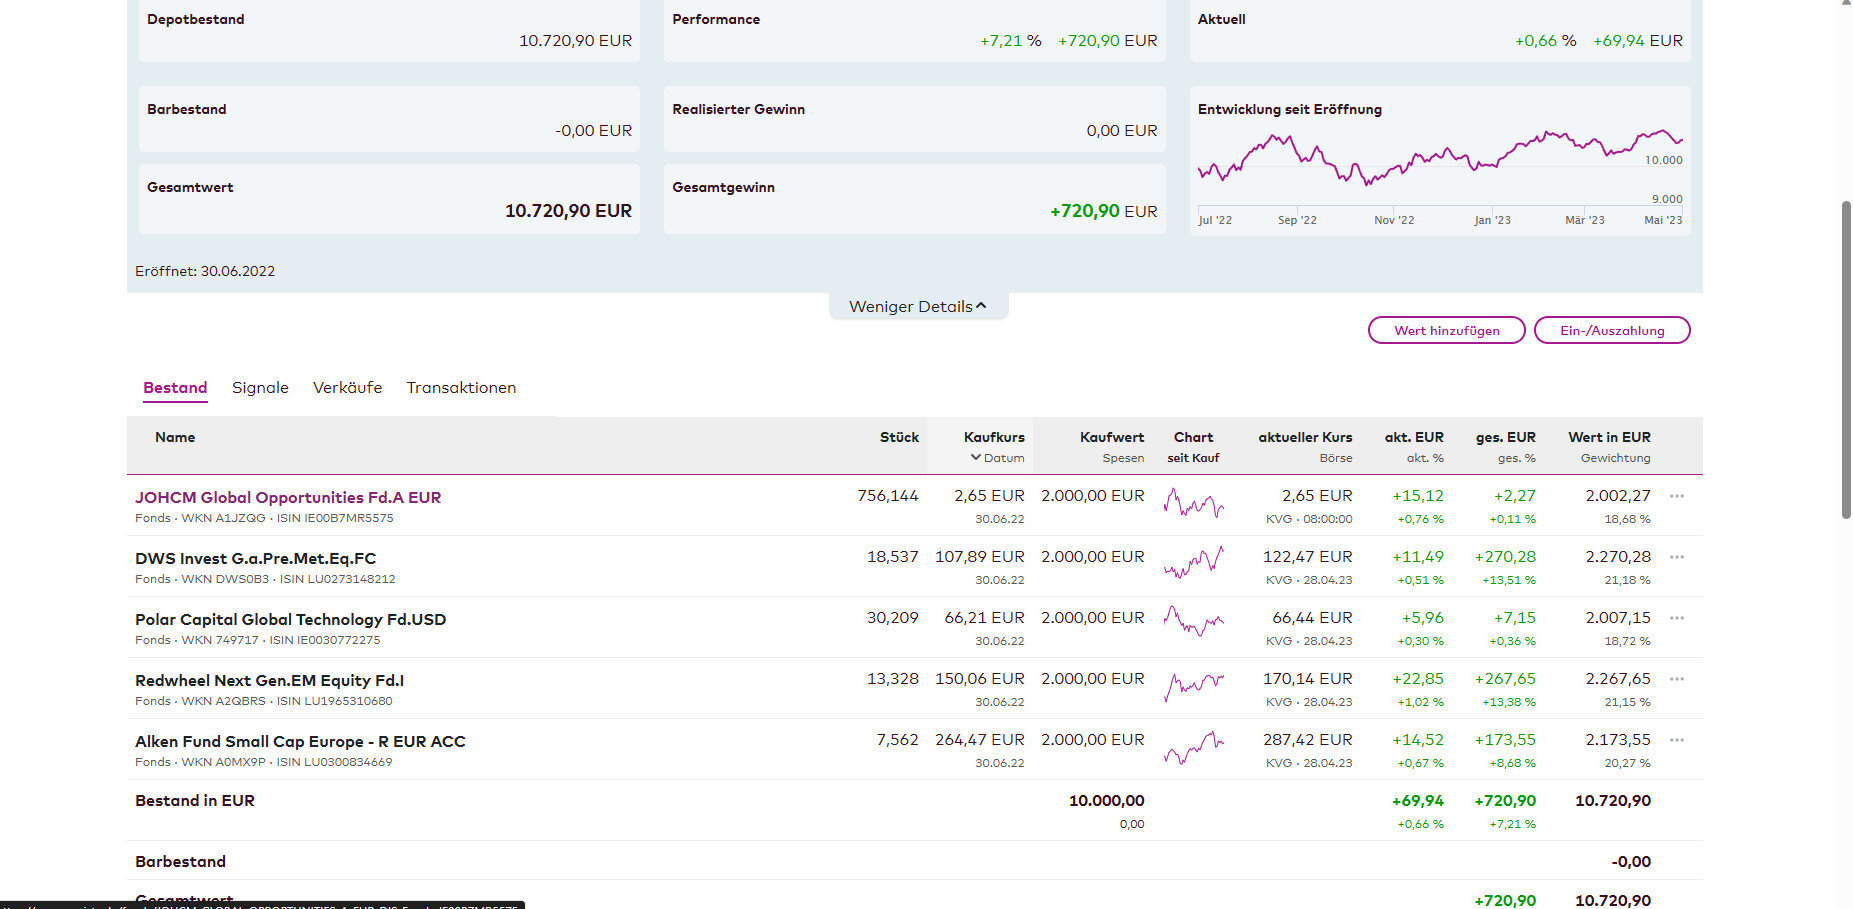Image resolution: width=1853 pixels, height=909 pixels.
Task: Switch to the Signale tab
Action: [260, 388]
